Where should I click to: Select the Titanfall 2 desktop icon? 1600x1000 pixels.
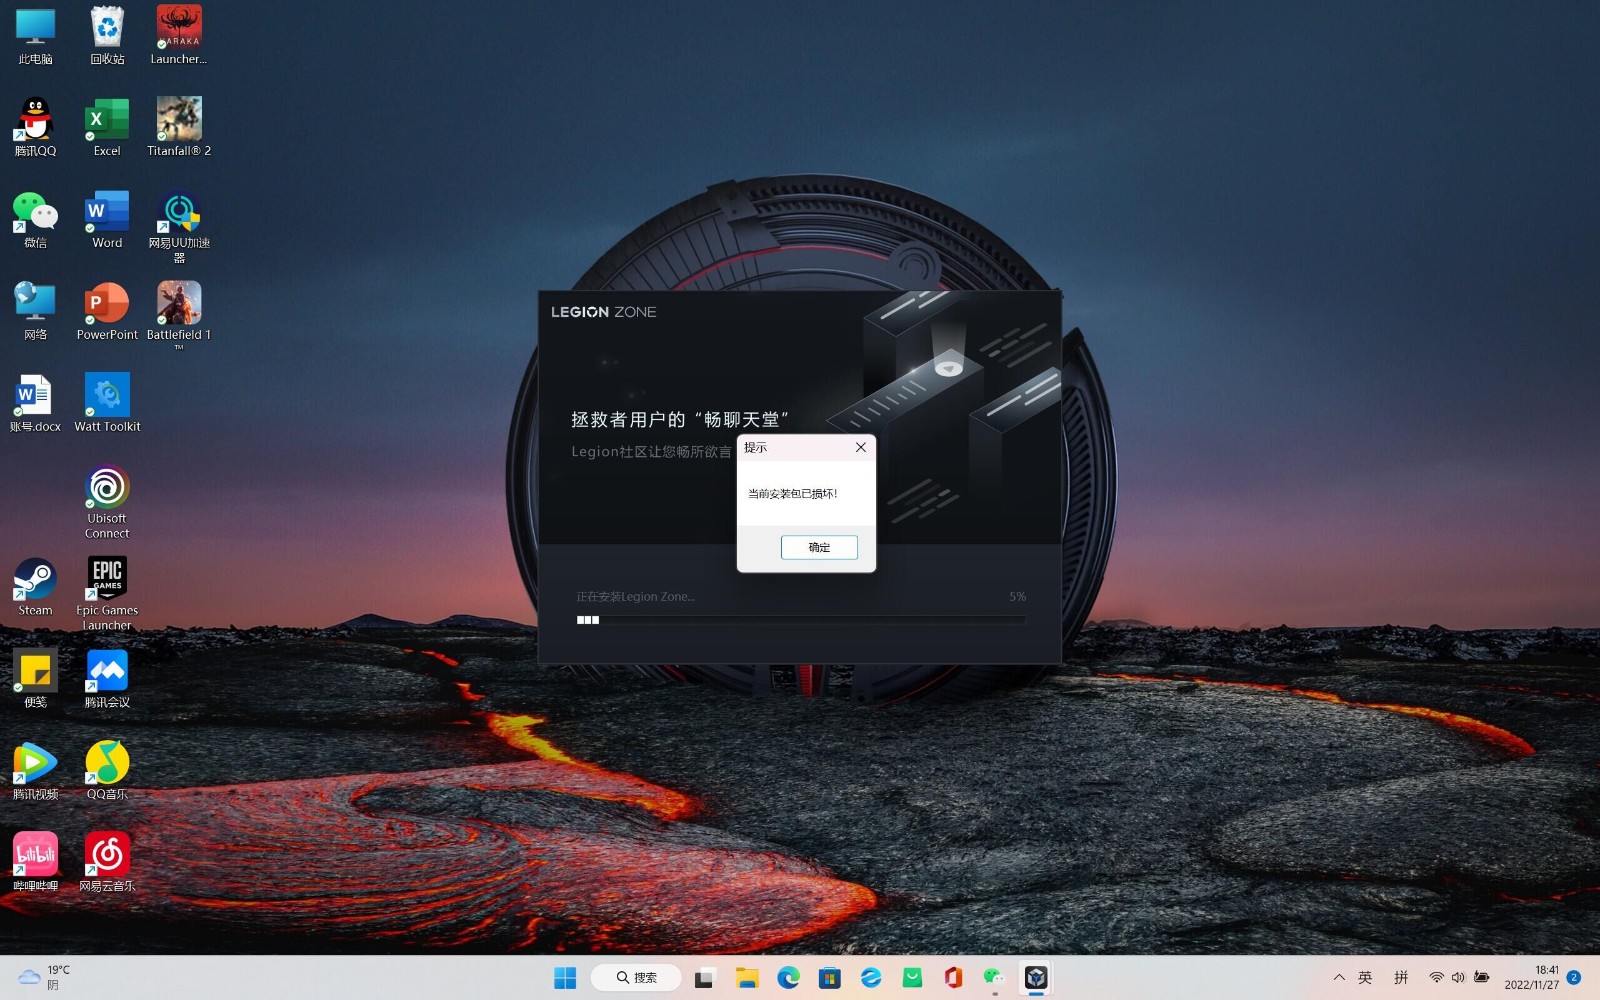(179, 128)
